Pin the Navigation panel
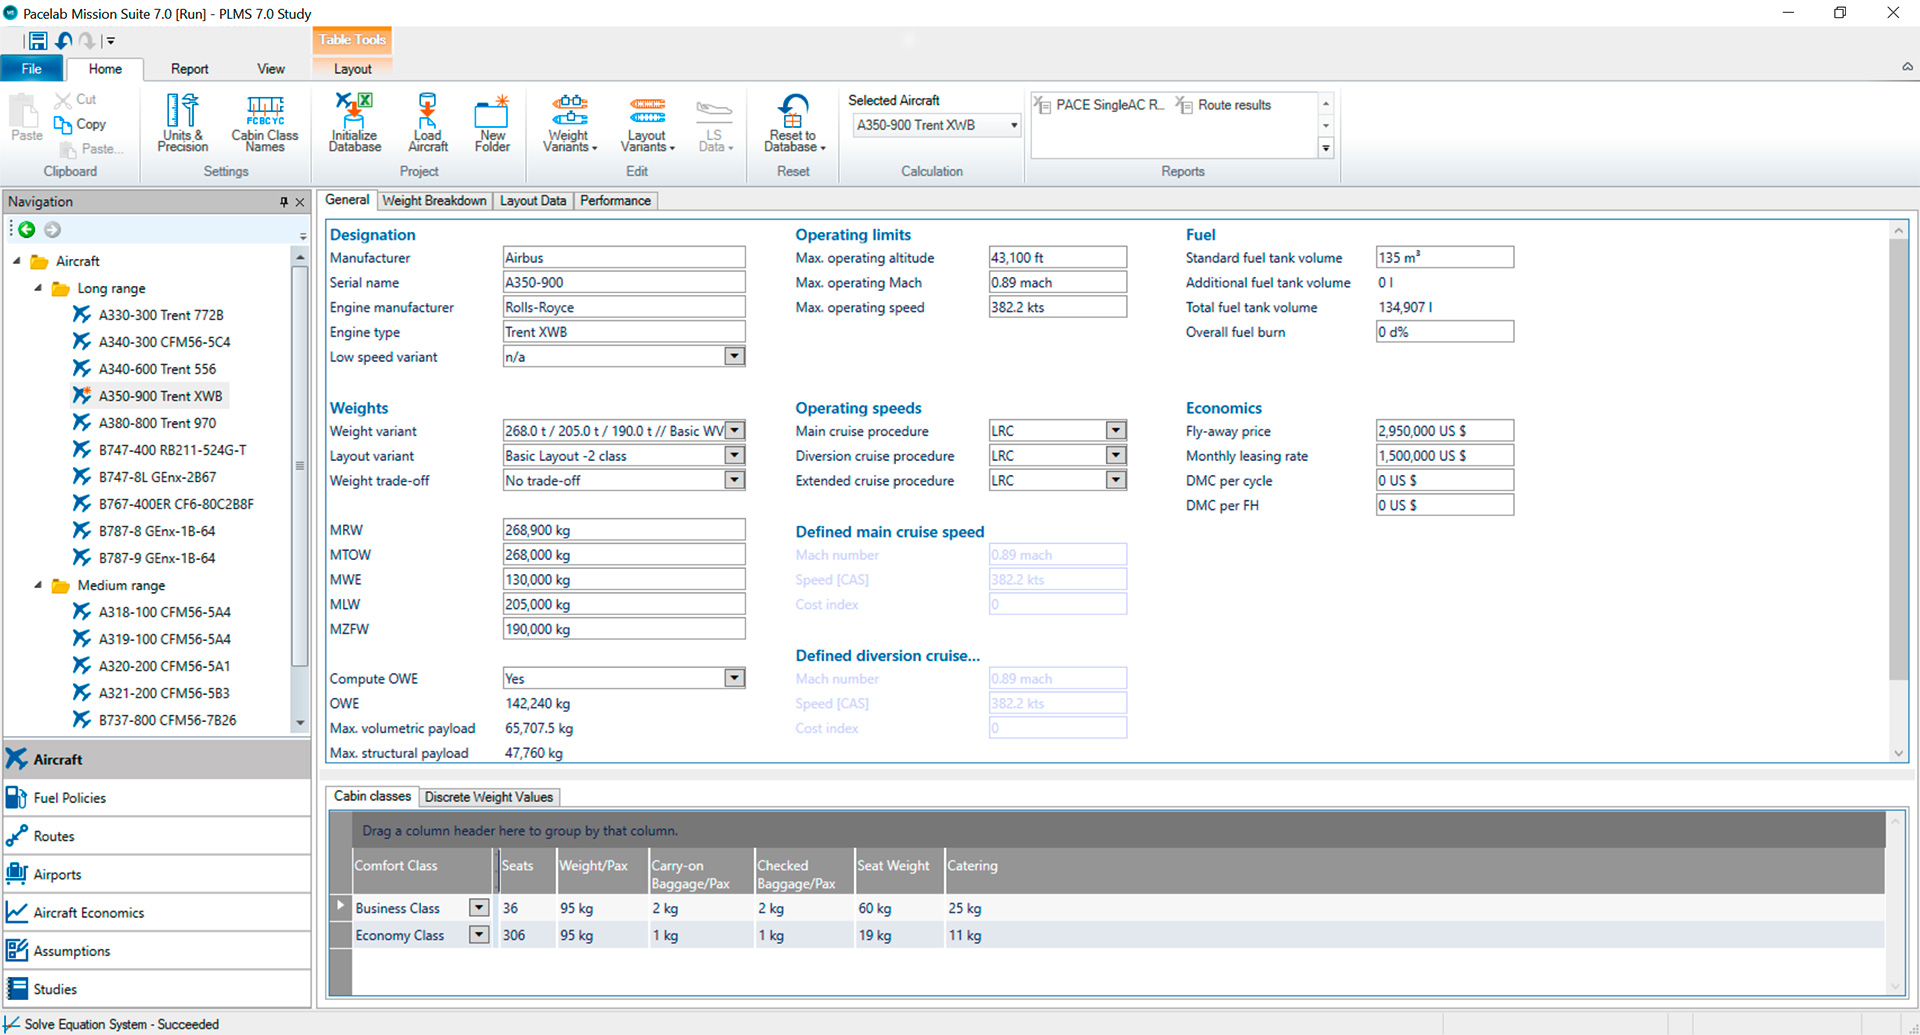 [x=284, y=202]
